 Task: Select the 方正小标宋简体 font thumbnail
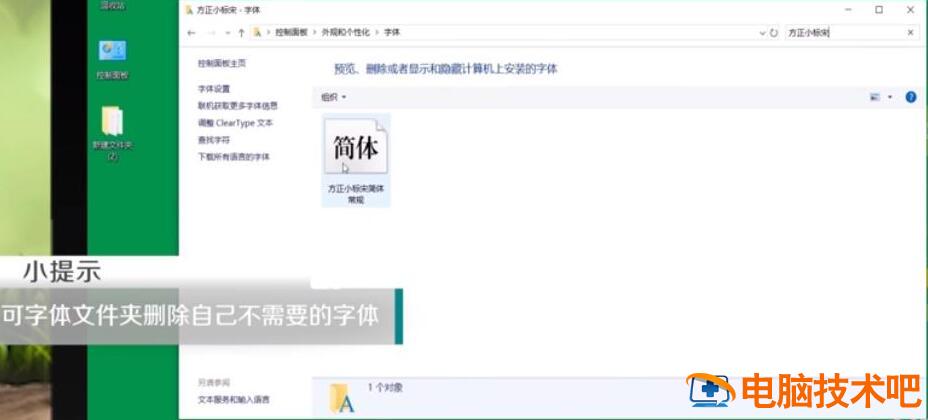(x=356, y=146)
